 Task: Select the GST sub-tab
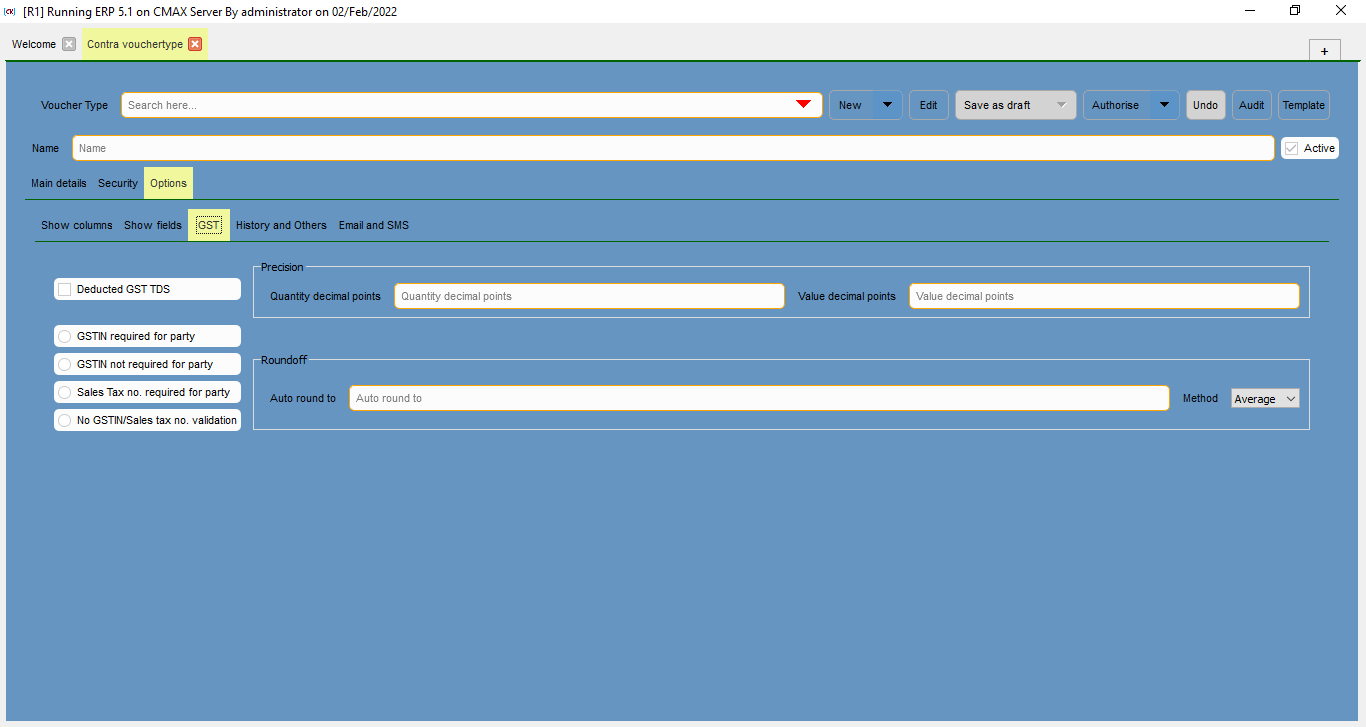209,225
